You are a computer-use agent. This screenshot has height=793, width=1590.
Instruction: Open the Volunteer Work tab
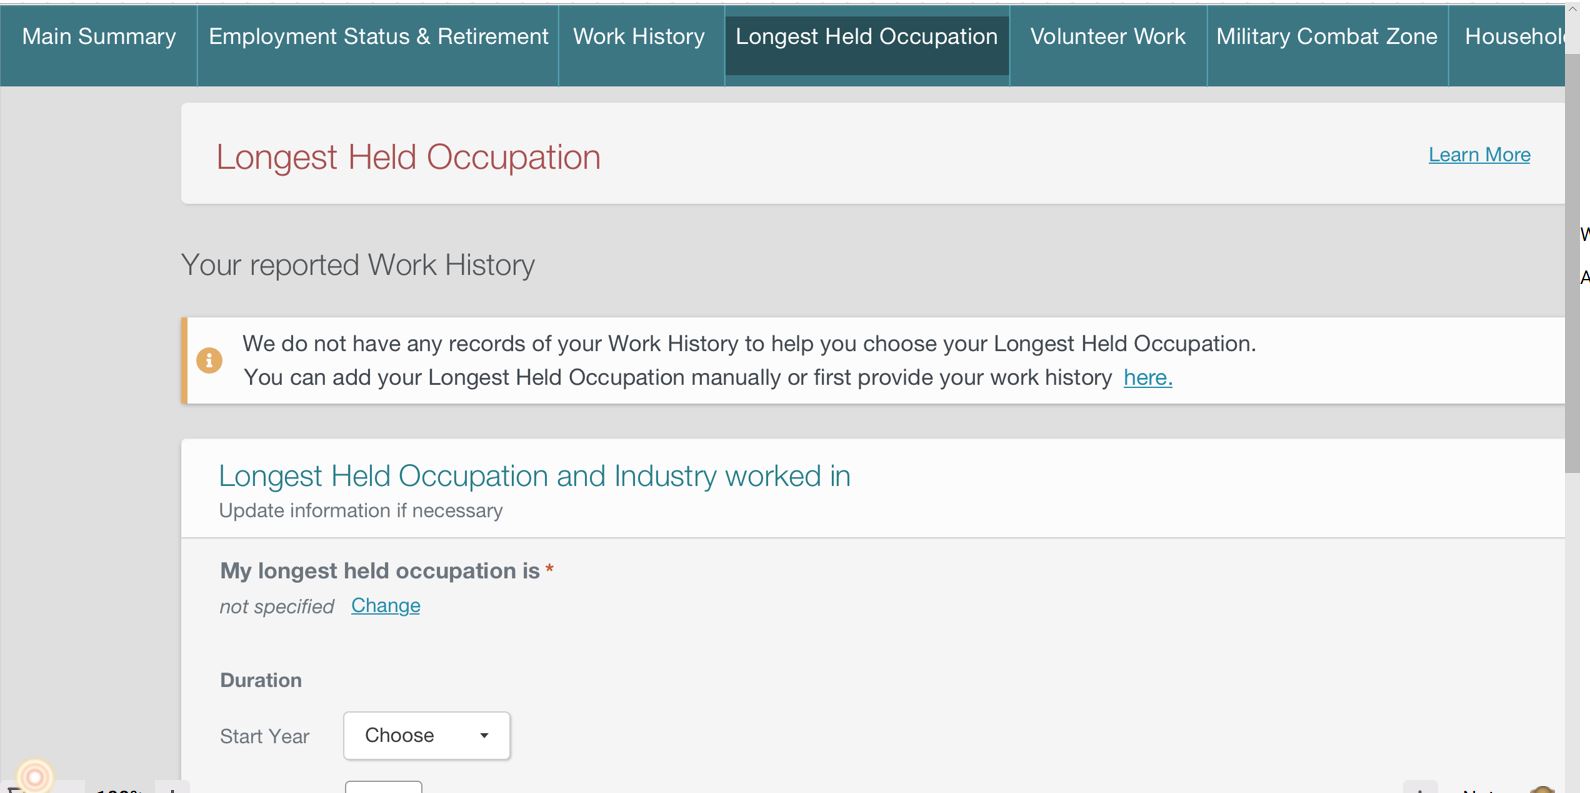pyautogui.click(x=1107, y=37)
